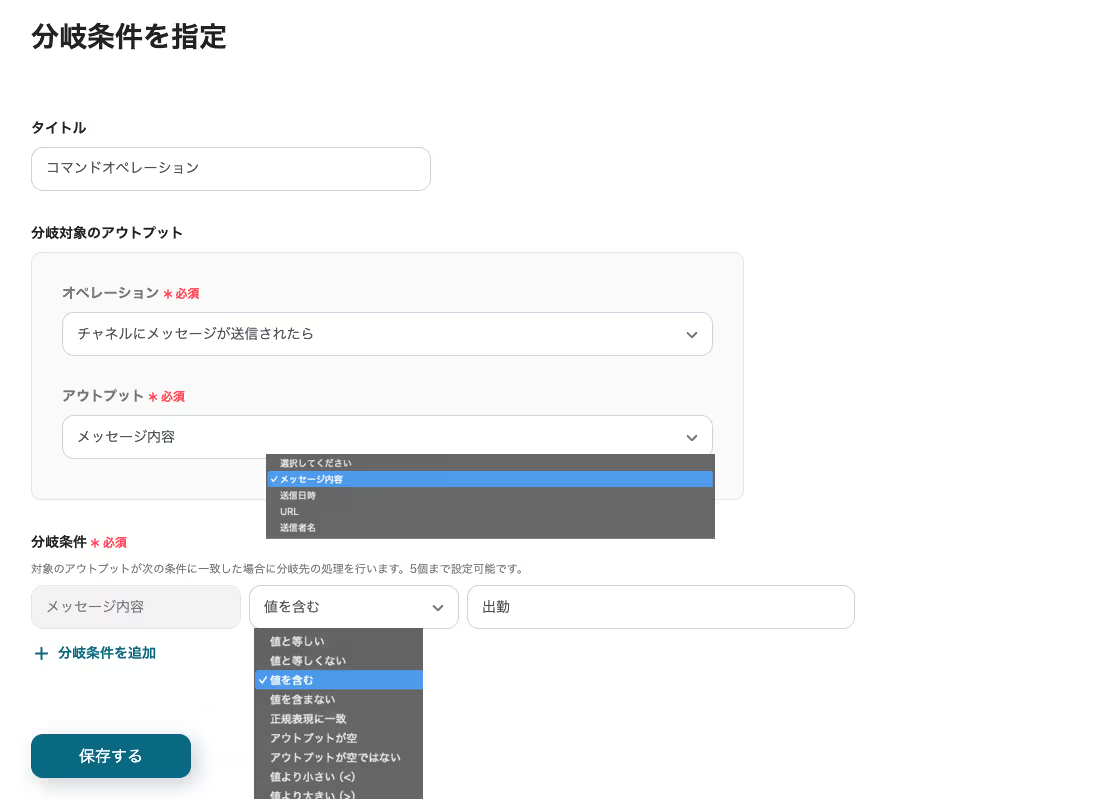Click the 分岐条件を追加 link
The image size is (1100, 799).
click(106, 653)
